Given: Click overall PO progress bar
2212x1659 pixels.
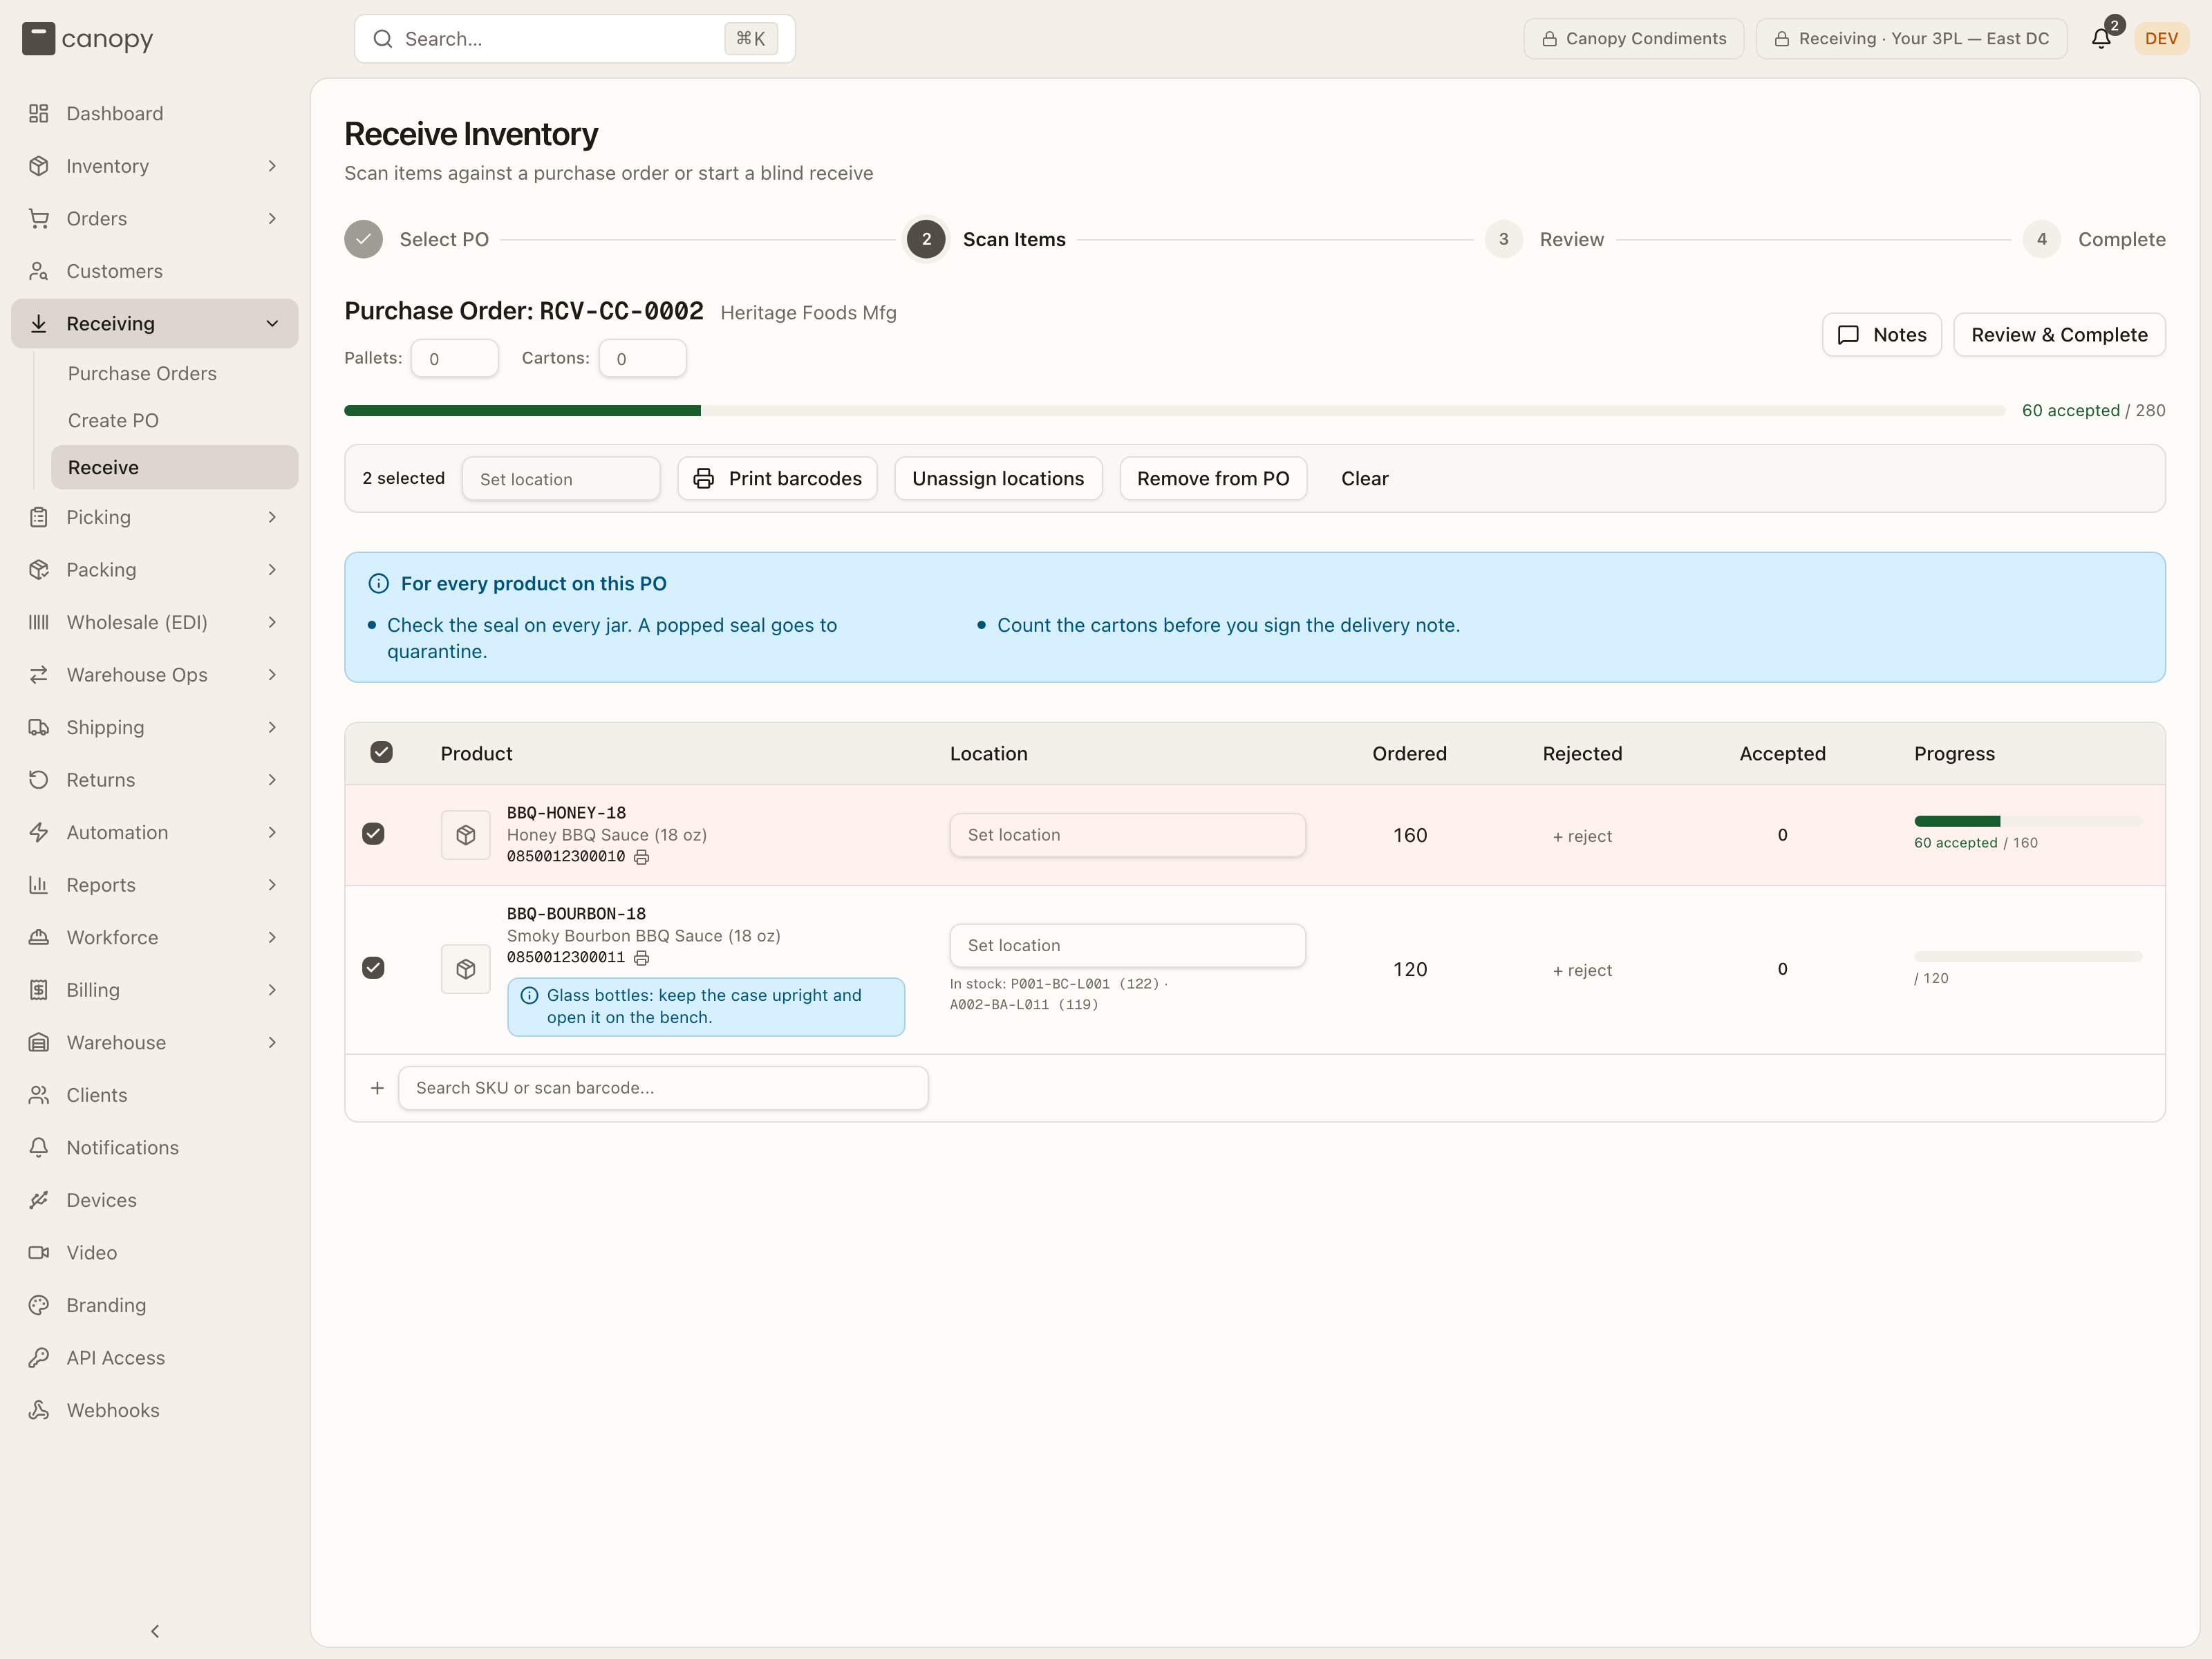Looking at the screenshot, I should point(1174,410).
